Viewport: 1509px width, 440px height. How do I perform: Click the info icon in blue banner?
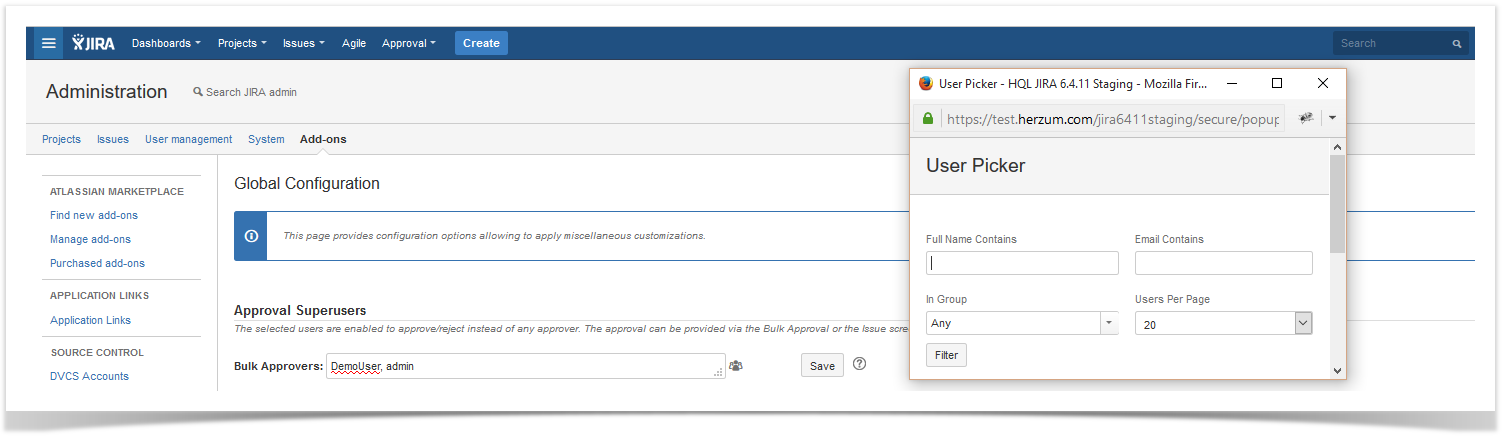[x=251, y=236]
